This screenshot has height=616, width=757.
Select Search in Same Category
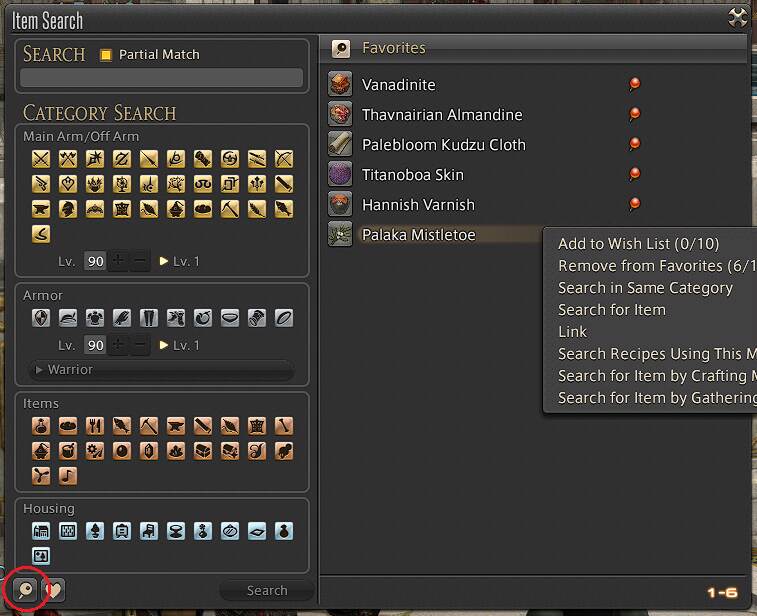(x=645, y=288)
